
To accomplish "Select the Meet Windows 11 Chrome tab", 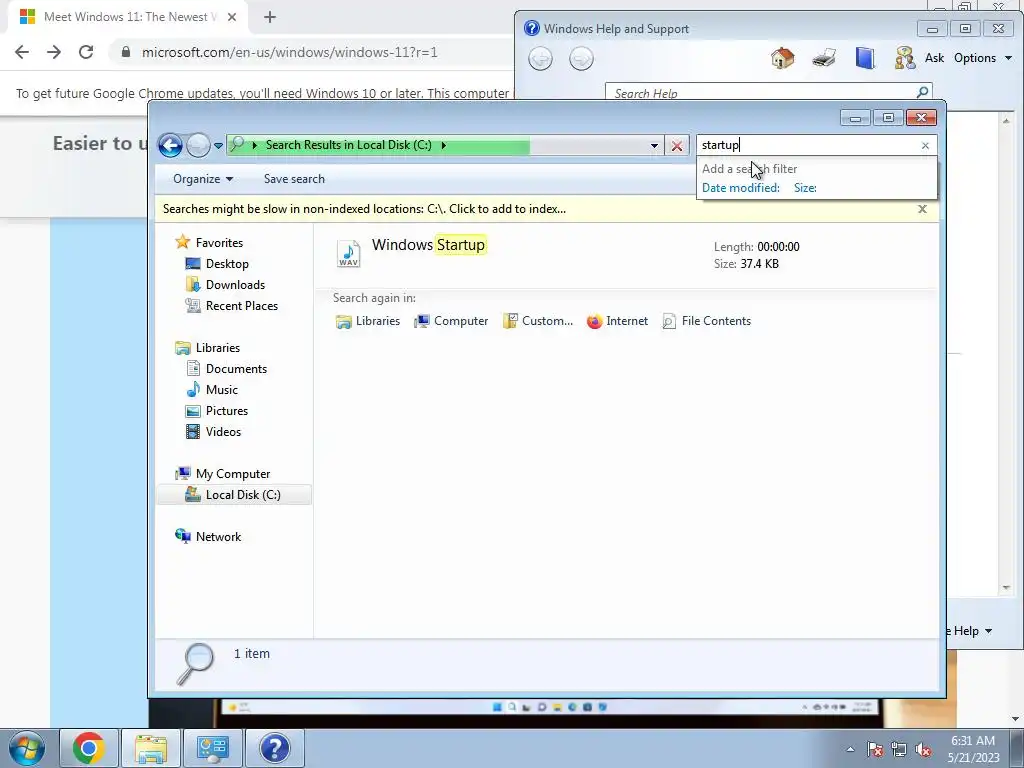I will (x=127, y=17).
